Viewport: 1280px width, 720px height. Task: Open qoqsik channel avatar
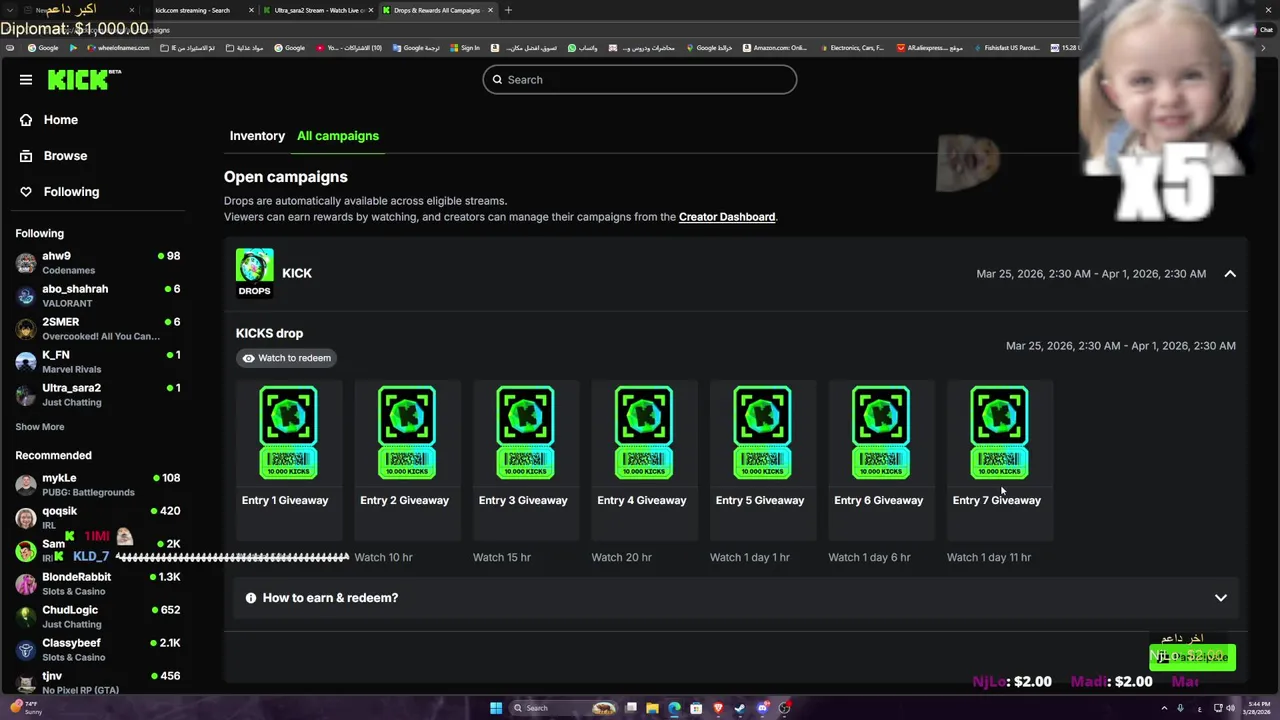(26, 518)
